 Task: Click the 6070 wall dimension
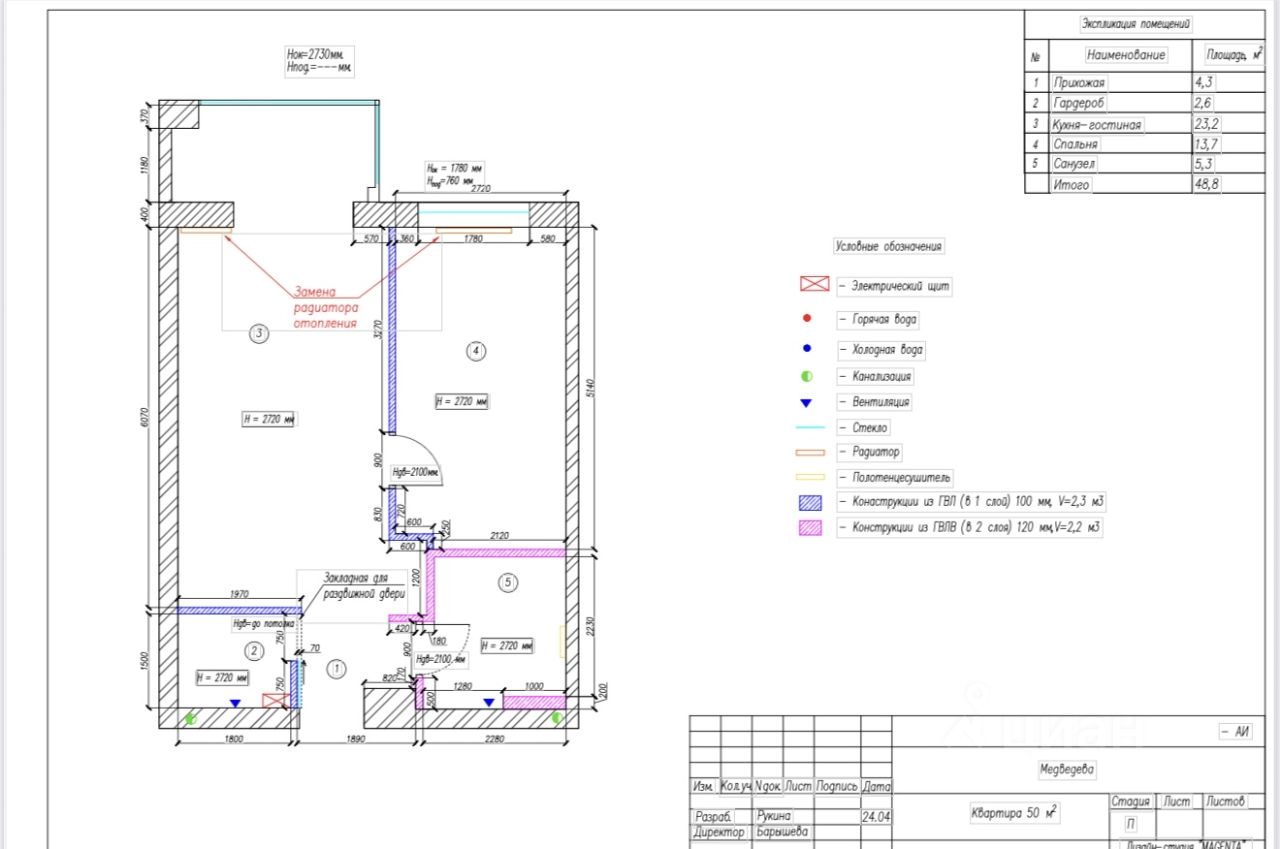(146, 418)
